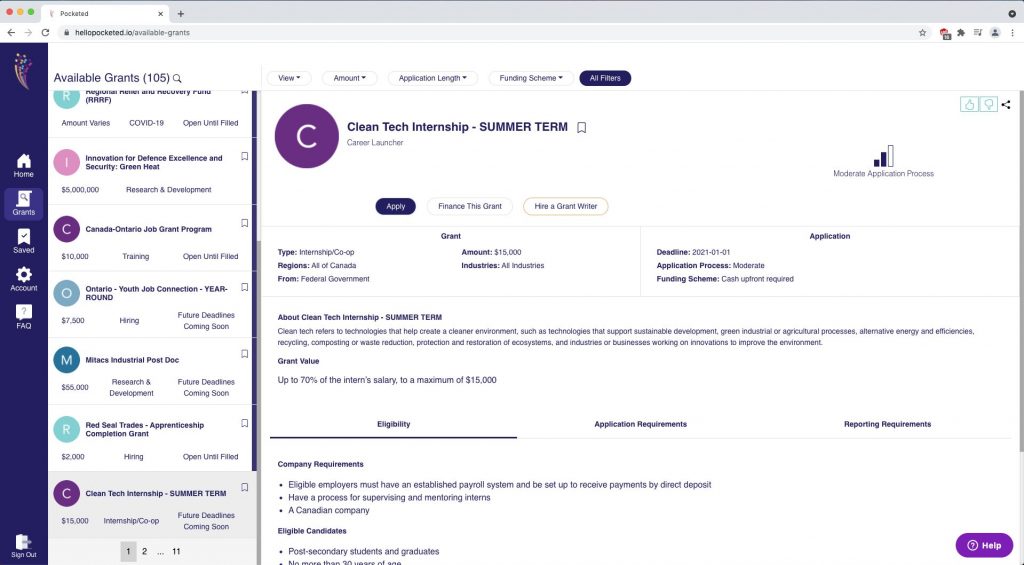Select the Application Requirements tab
Viewport: 1024px width, 565px height.
tap(640, 425)
